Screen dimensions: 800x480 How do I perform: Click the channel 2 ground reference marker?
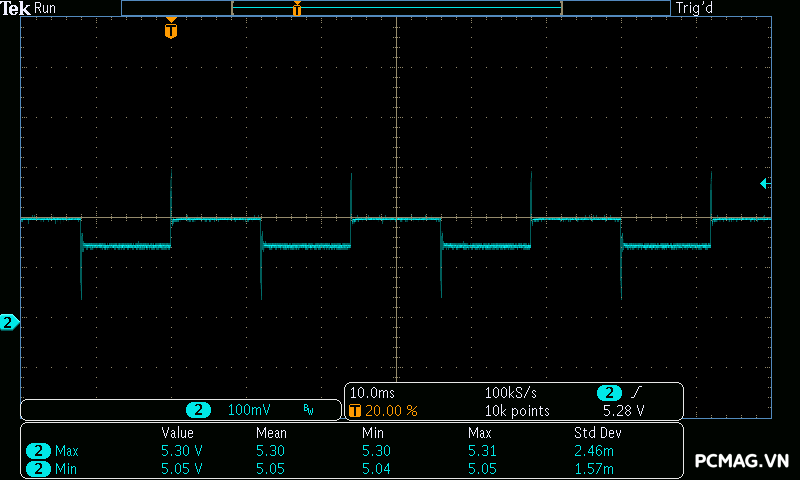(9, 322)
